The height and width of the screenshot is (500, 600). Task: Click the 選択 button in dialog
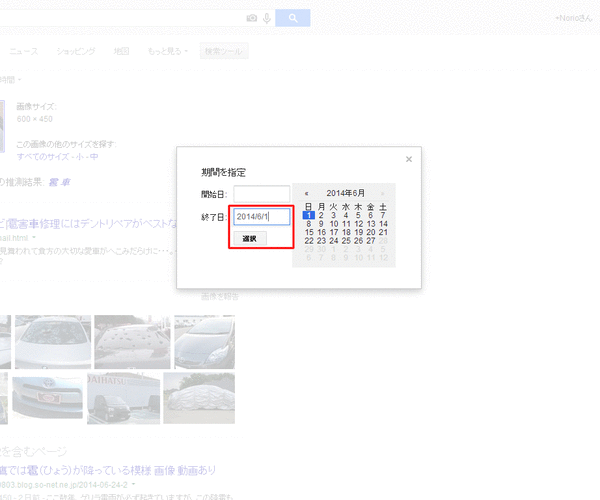point(250,238)
